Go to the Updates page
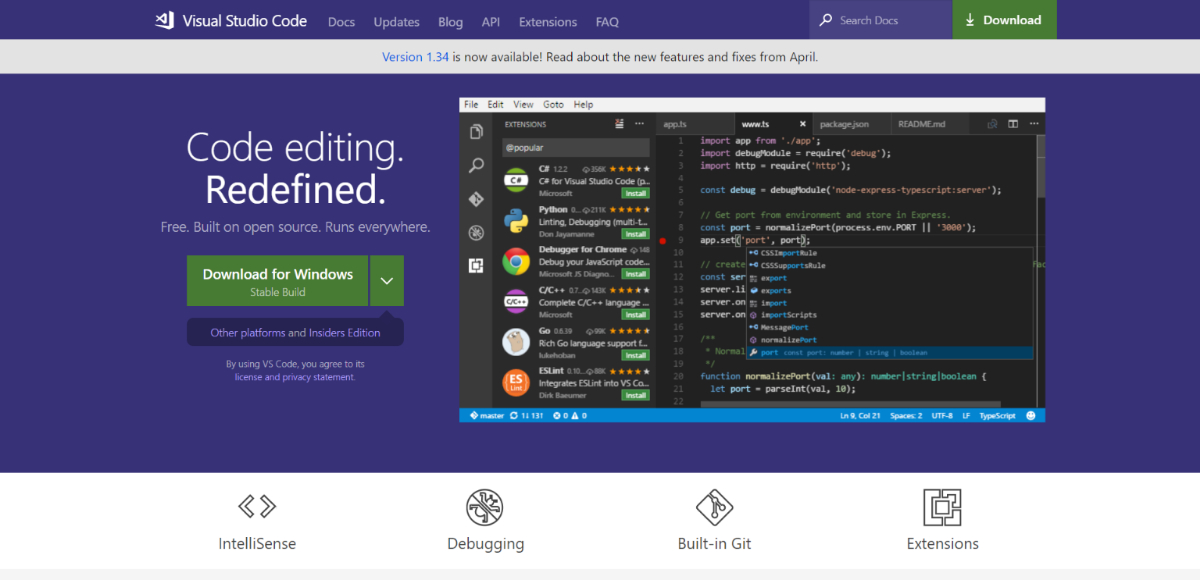The height and width of the screenshot is (580, 1200). [397, 21]
